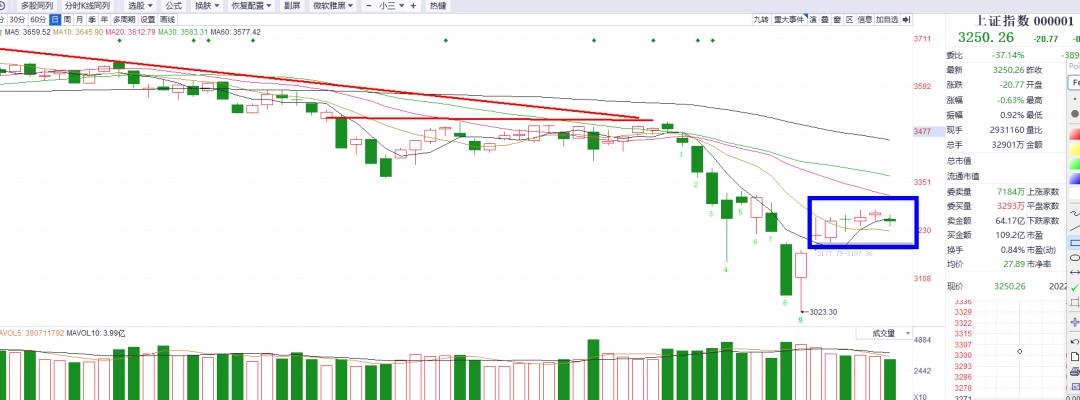Click the 多股同列 toolbar button
Screen dimensions: 1080x400
coord(37,6)
